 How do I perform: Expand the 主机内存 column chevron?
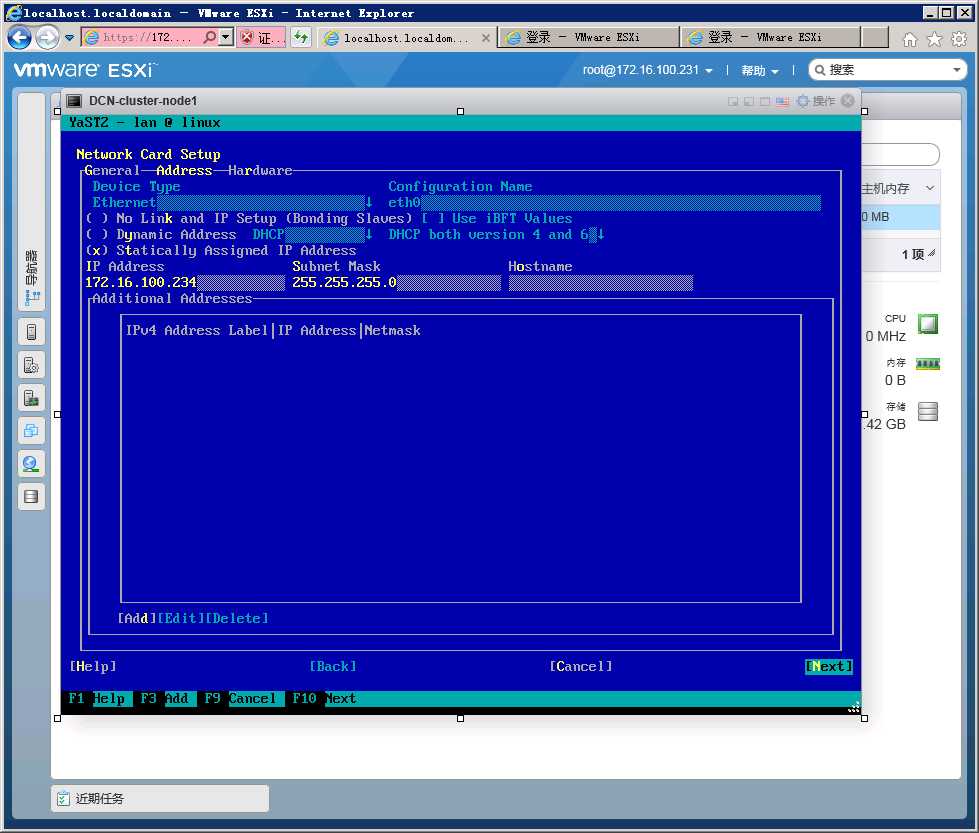coord(930,188)
